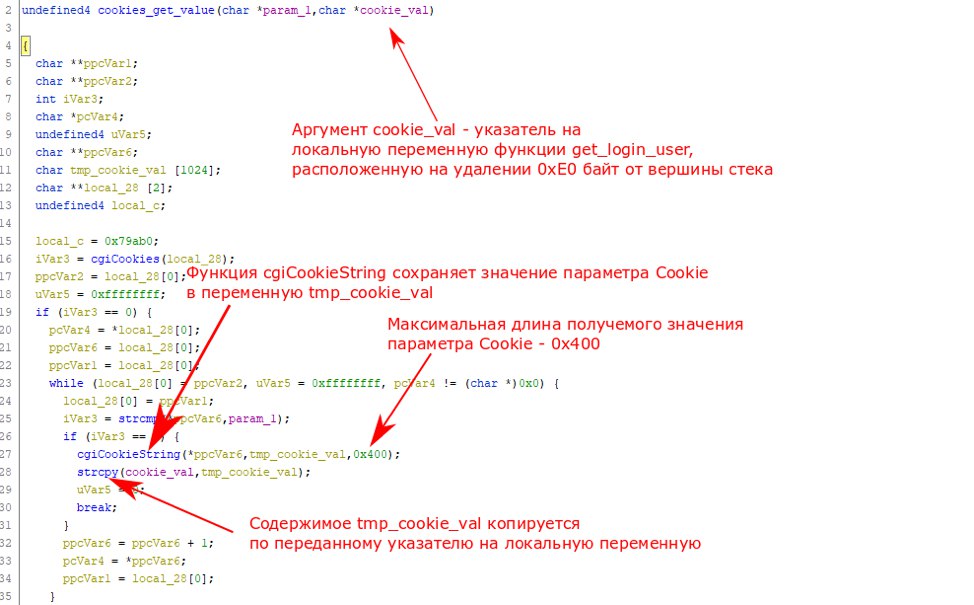Click the while keyword
The height and width of the screenshot is (605, 974).
(x=66, y=383)
